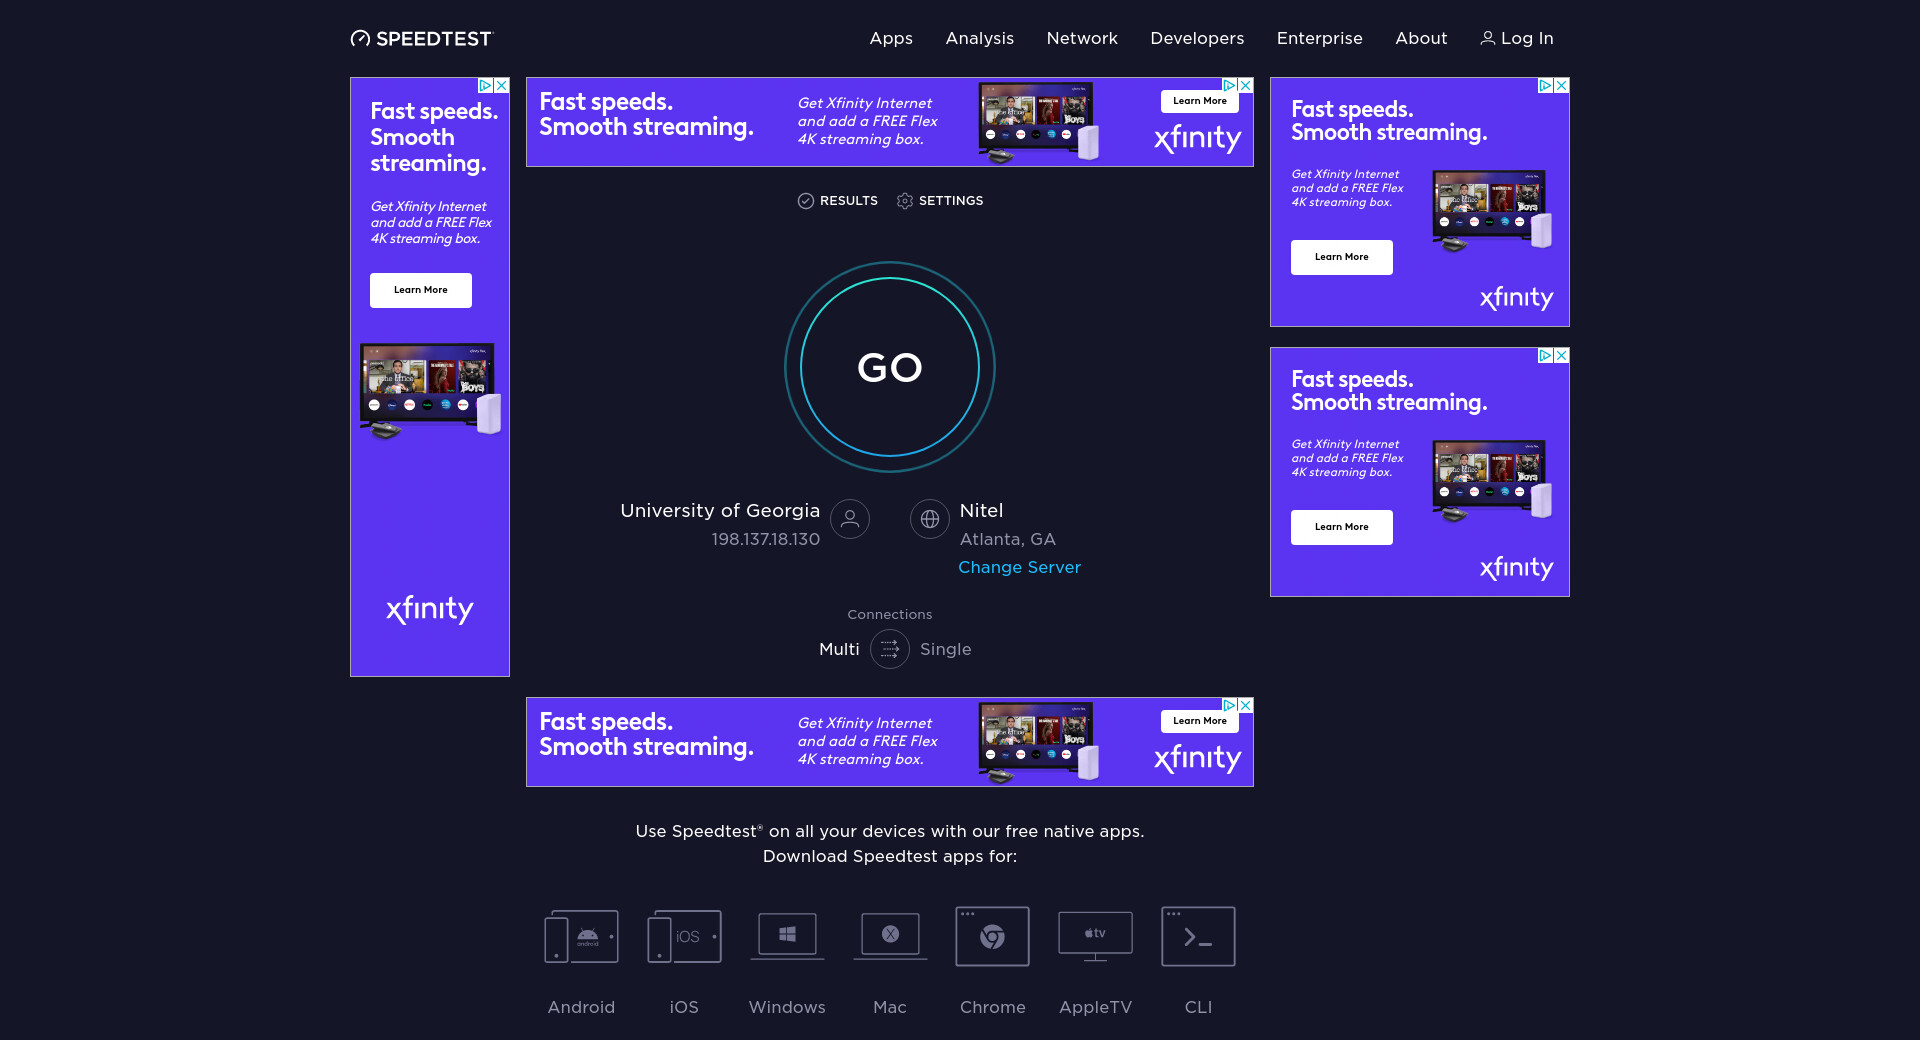
Task: Toggle the Multi/Single connections switch
Action: click(890, 649)
